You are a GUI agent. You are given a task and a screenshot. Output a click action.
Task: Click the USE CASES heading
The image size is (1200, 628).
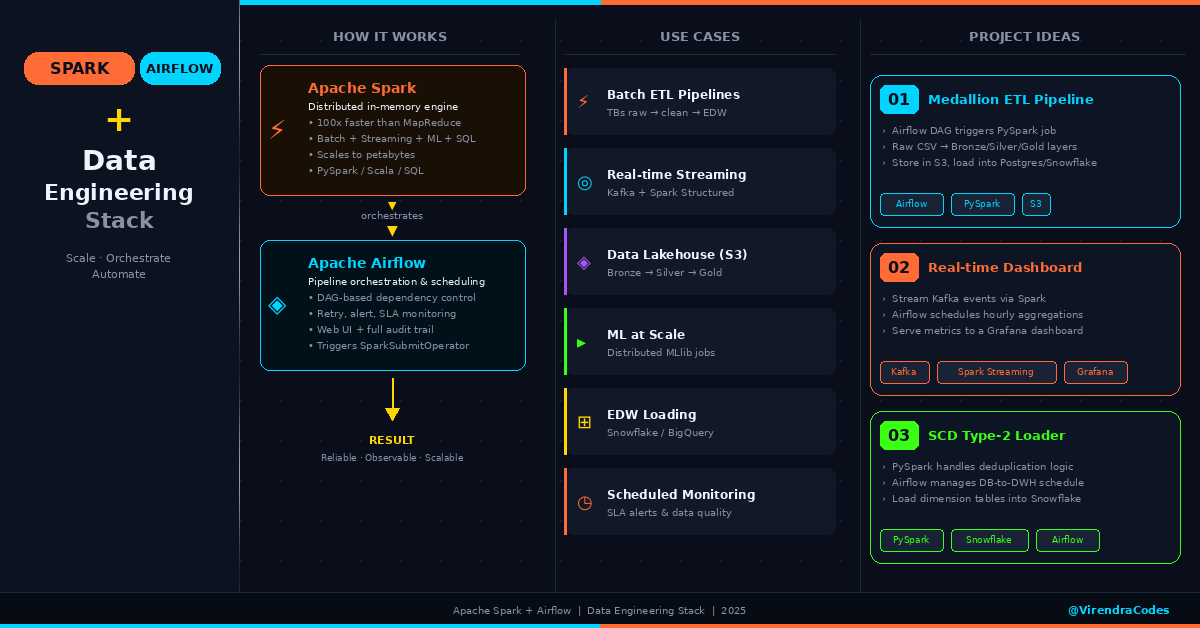pos(700,37)
